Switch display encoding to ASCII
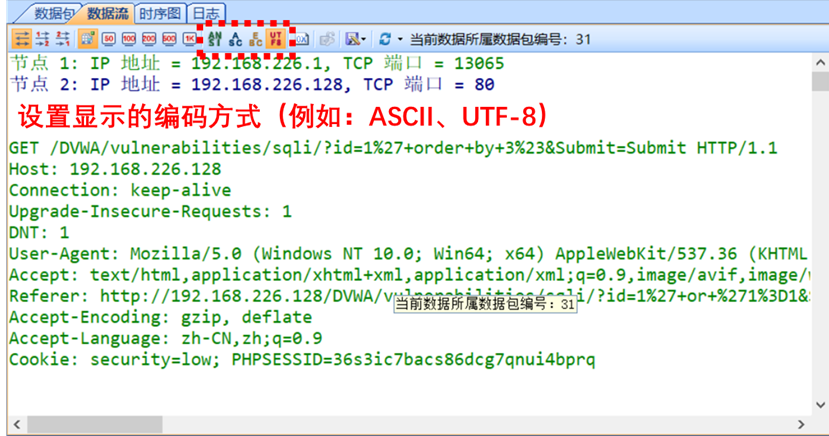The image size is (829, 436). coord(235,39)
